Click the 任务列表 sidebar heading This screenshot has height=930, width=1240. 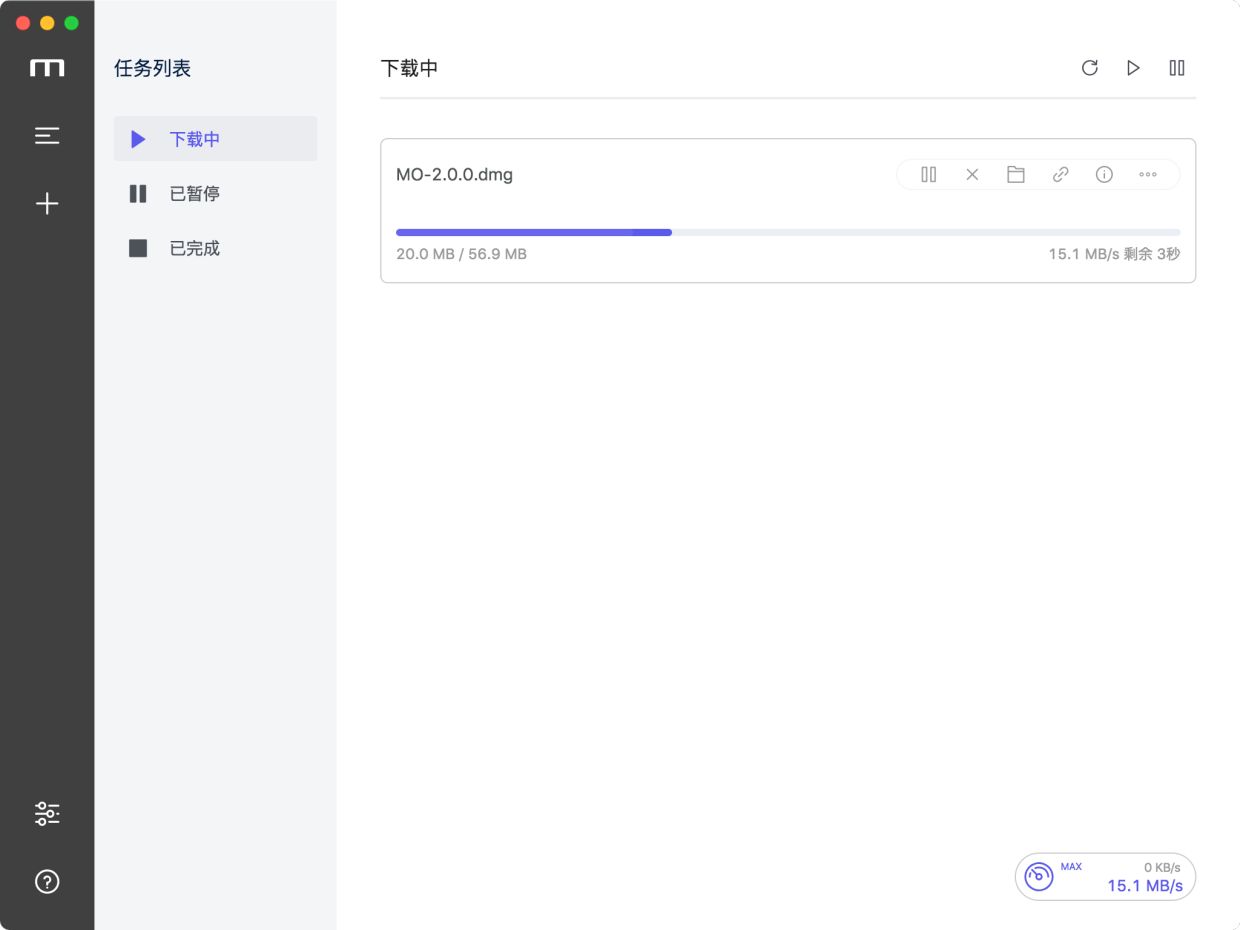(x=153, y=68)
